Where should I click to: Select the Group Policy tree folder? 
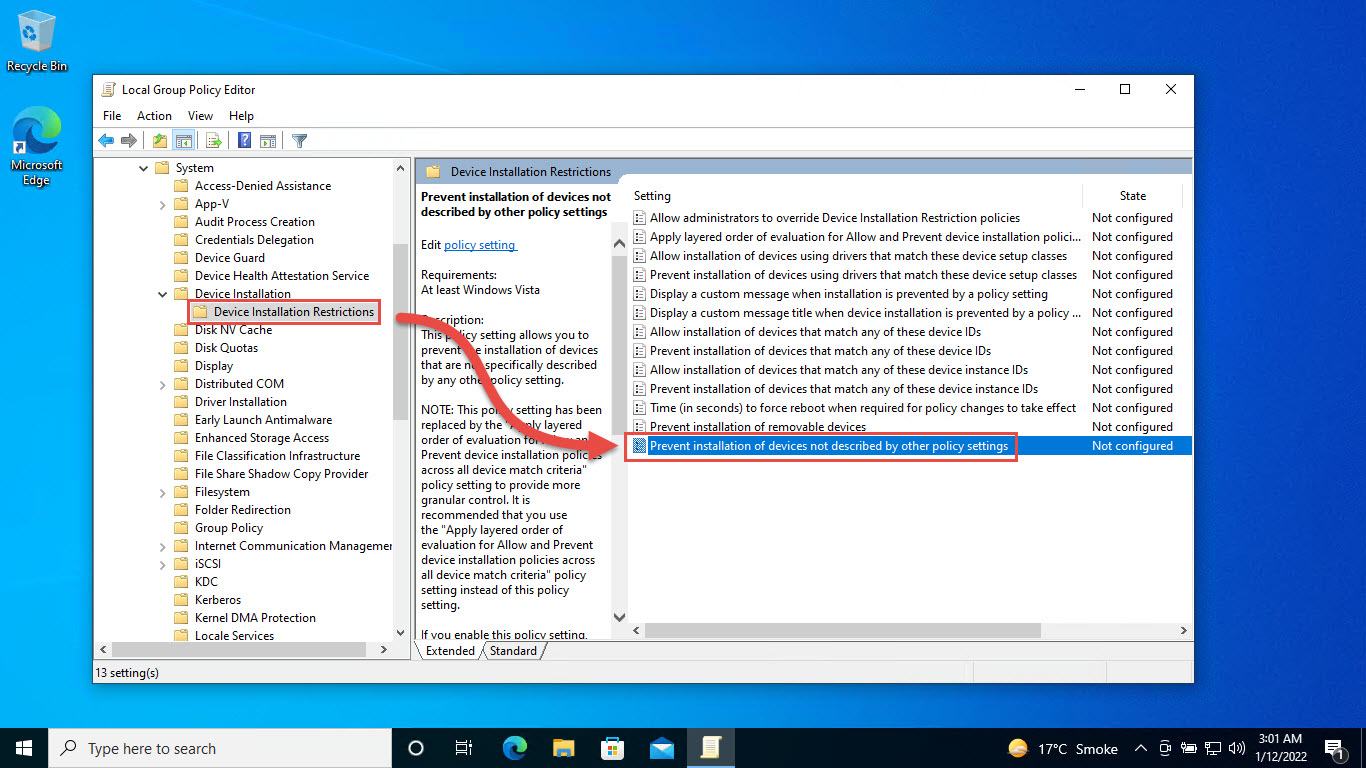pyautogui.click(x=229, y=528)
